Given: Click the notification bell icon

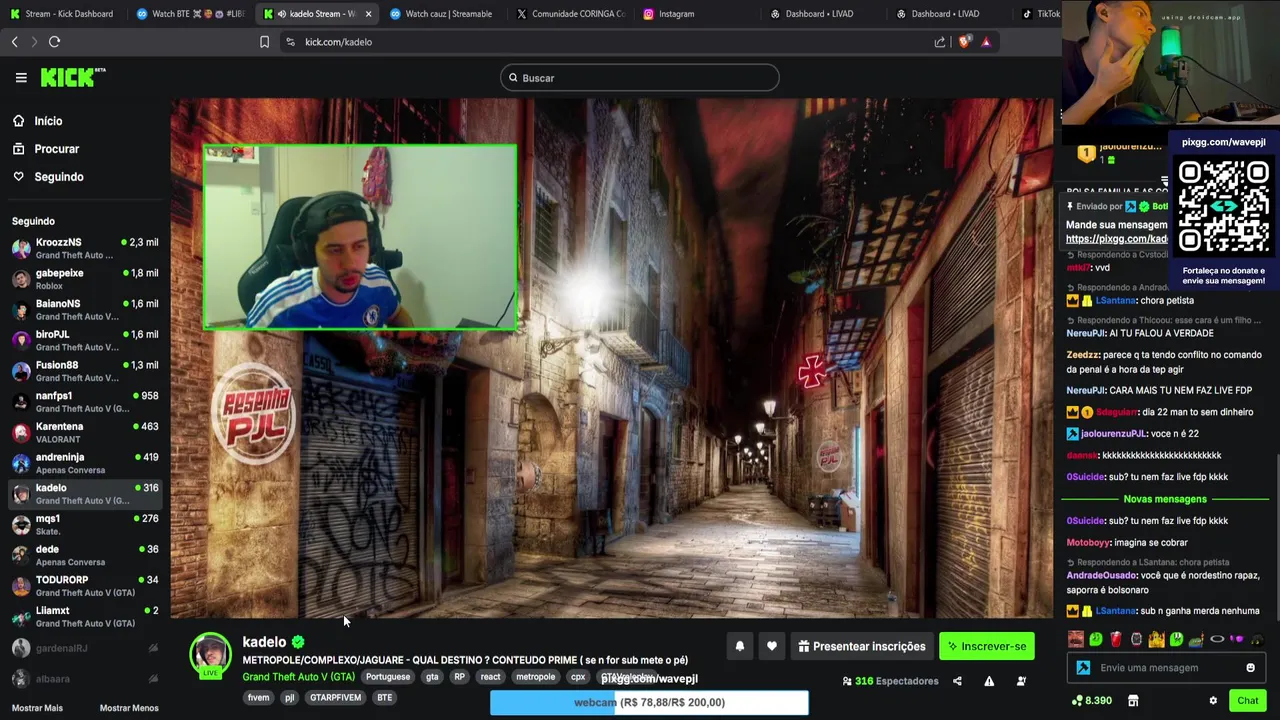Looking at the screenshot, I should click(x=740, y=646).
